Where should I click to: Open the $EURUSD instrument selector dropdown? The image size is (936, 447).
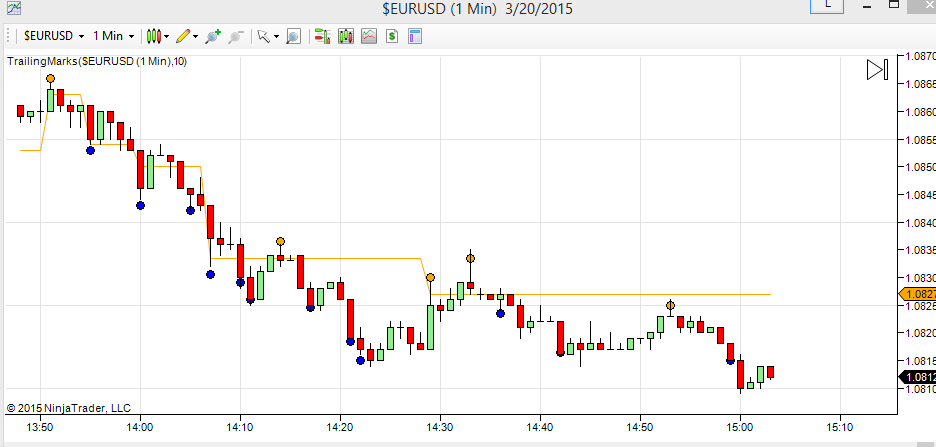pyautogui.click(x=53, y=36)
